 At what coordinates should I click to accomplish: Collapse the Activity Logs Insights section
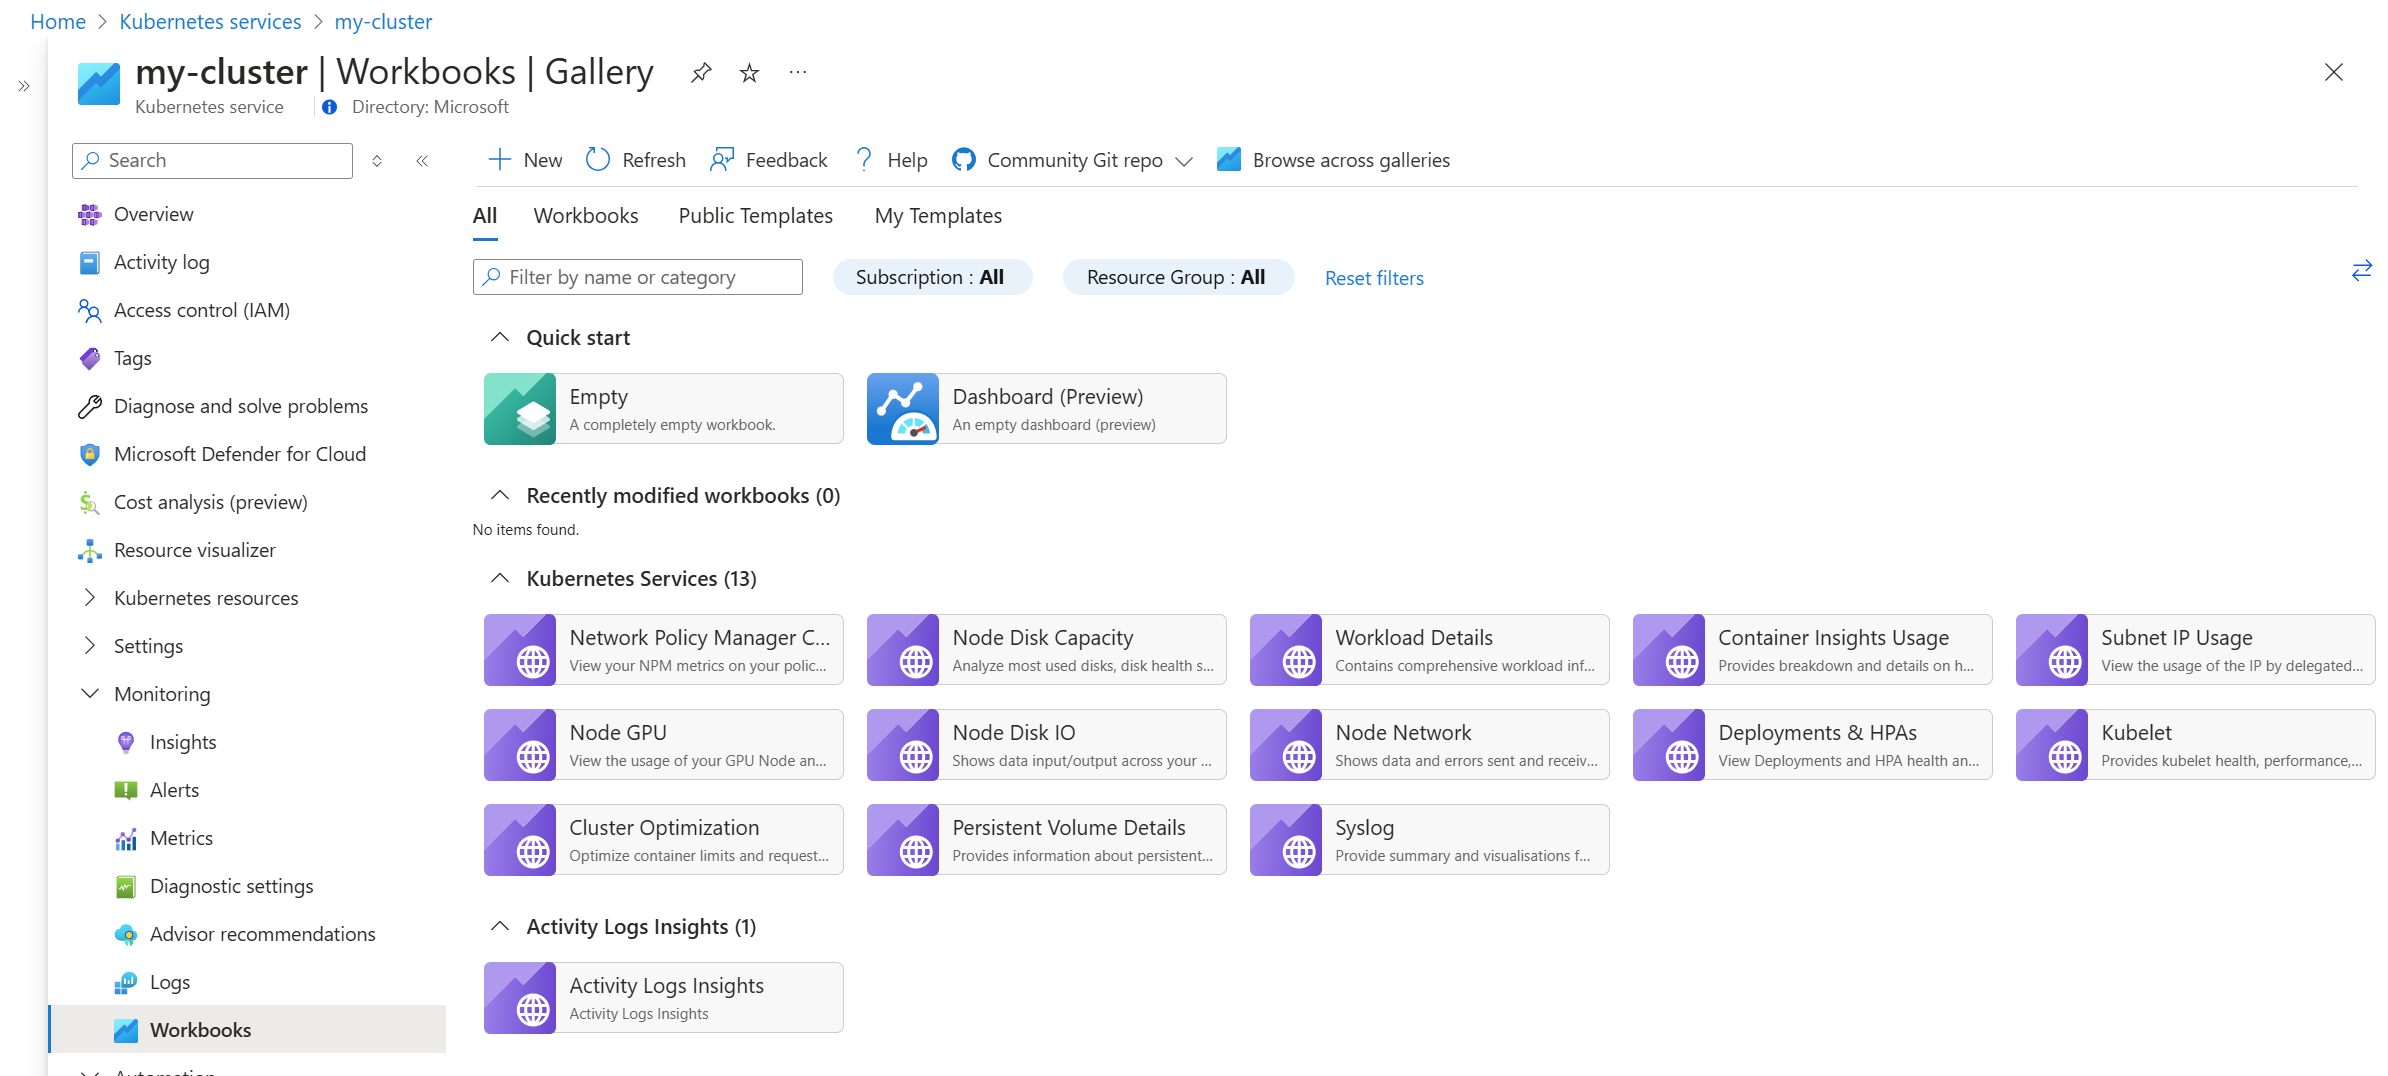coord(499,927)
